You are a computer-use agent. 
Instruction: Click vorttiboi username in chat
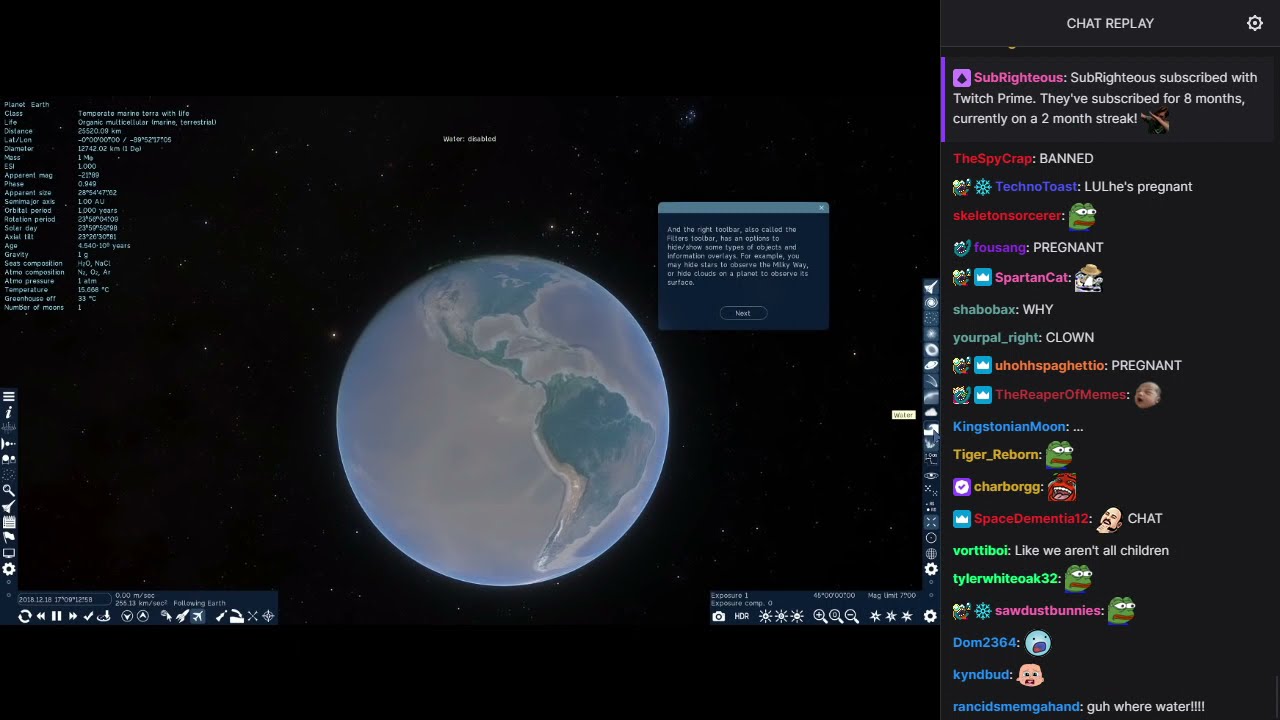coord(980,550)
